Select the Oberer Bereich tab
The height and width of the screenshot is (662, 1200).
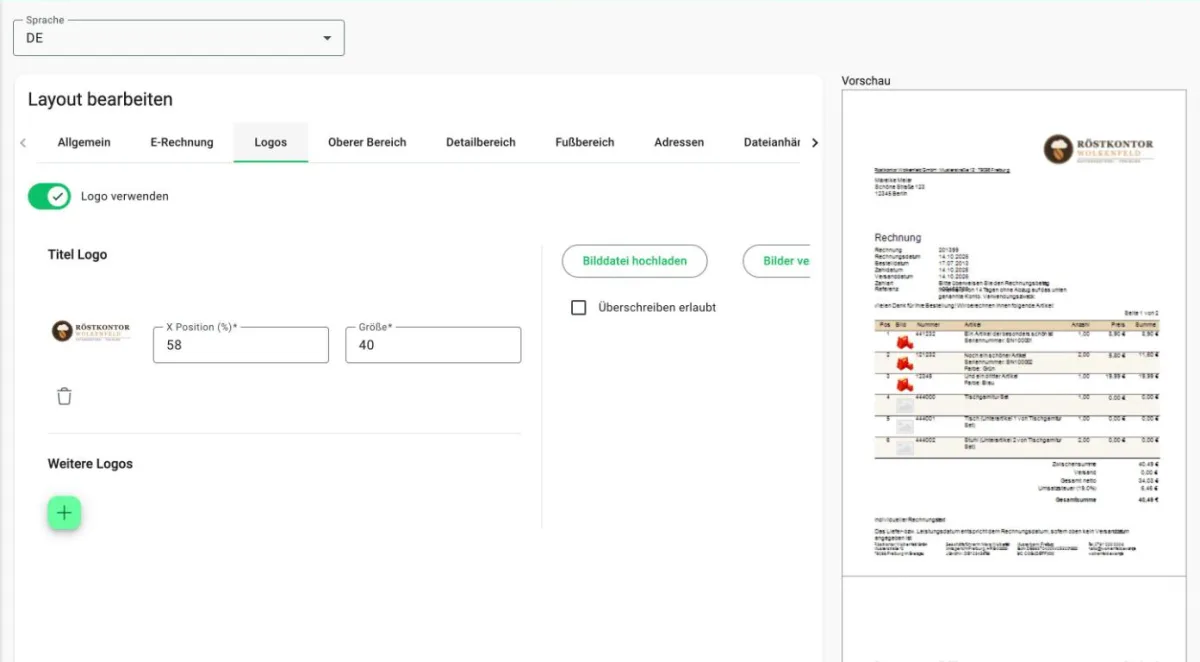click(367, 142)
